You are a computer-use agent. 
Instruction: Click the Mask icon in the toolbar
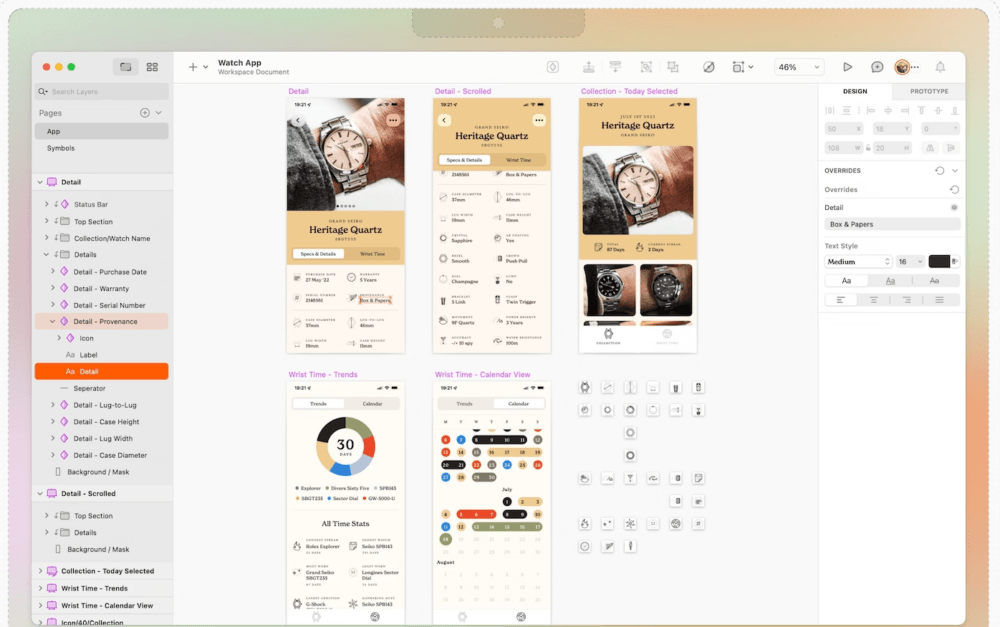[709, 66]
